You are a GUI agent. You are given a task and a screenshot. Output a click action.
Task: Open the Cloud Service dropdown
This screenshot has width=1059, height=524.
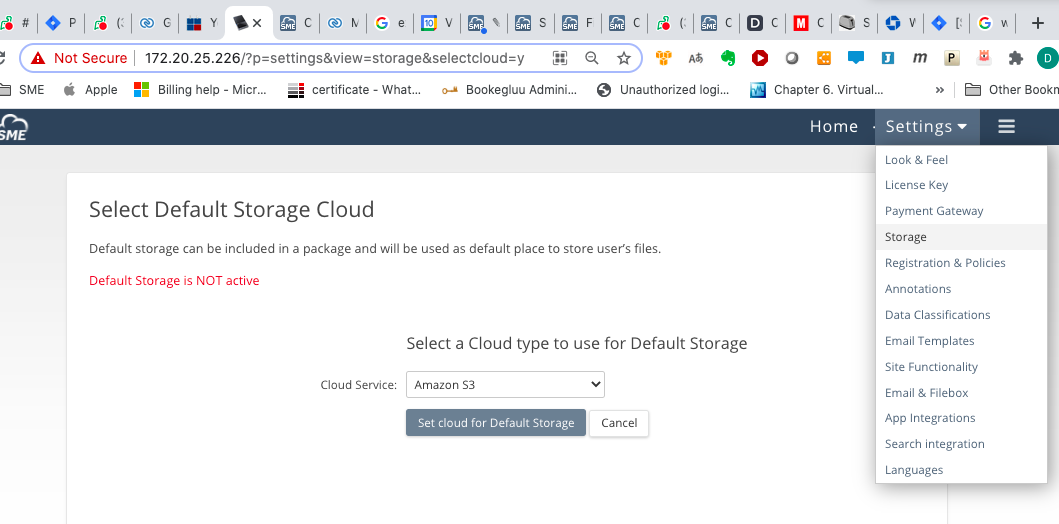[505, 384]
